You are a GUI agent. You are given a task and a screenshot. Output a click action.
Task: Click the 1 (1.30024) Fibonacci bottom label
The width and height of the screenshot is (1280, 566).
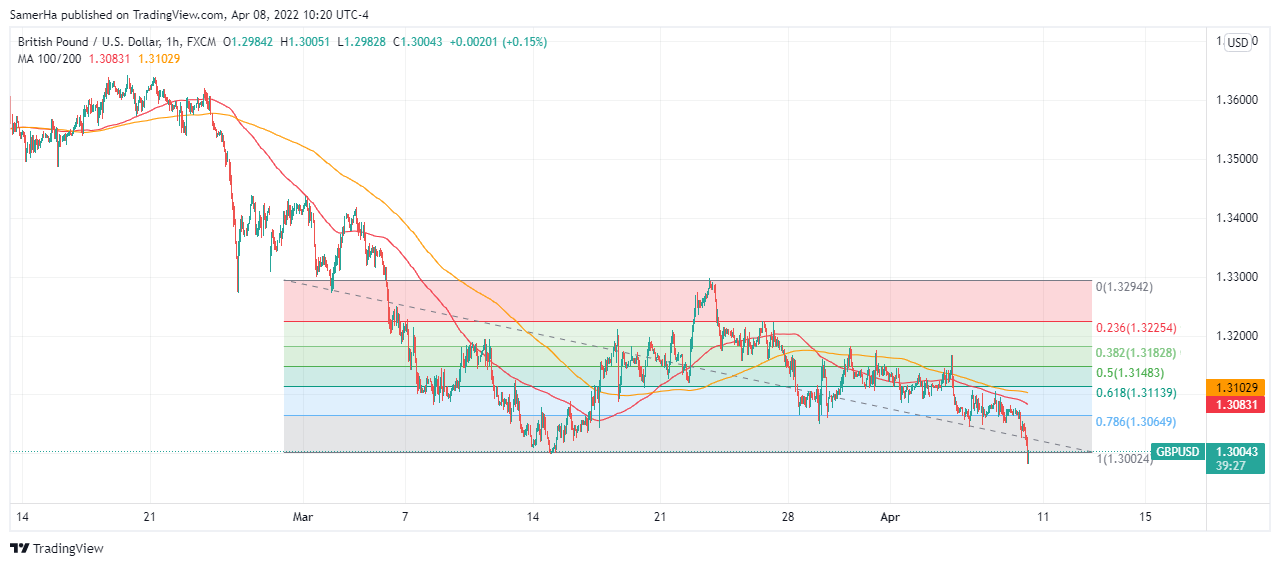pyautogui.click(x=1125, y=459)
